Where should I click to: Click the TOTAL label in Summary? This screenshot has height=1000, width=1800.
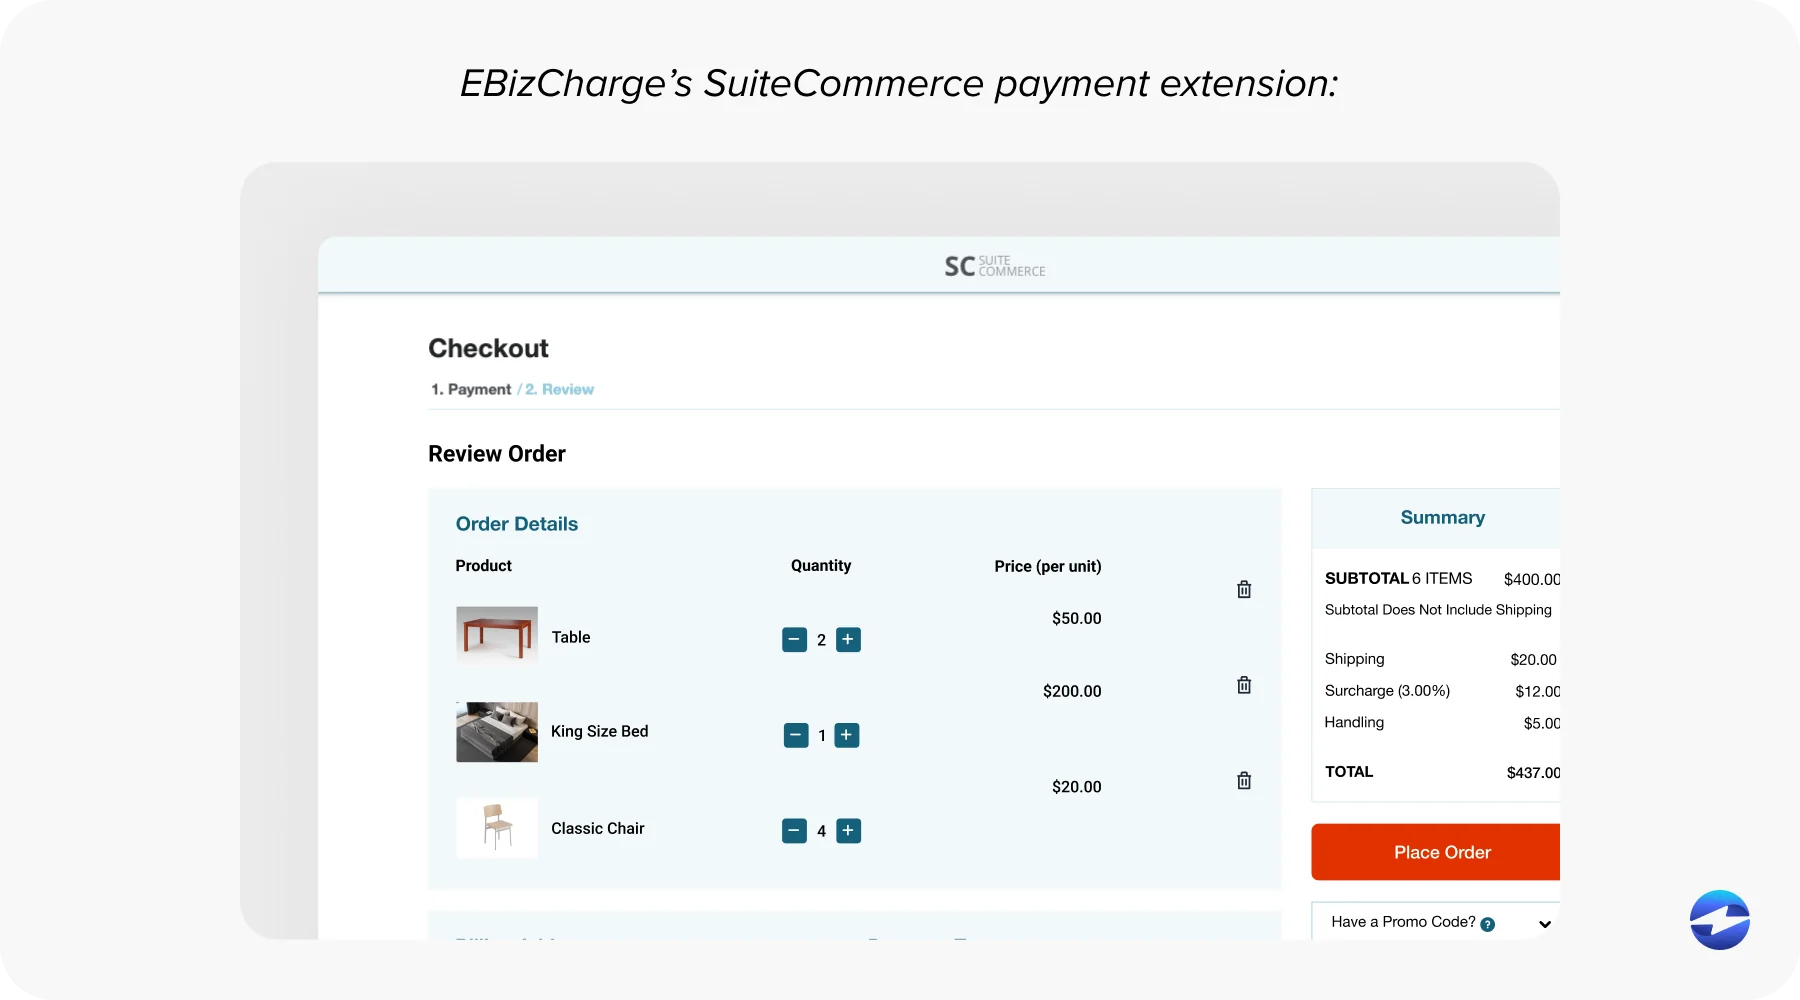point(1349,772)
